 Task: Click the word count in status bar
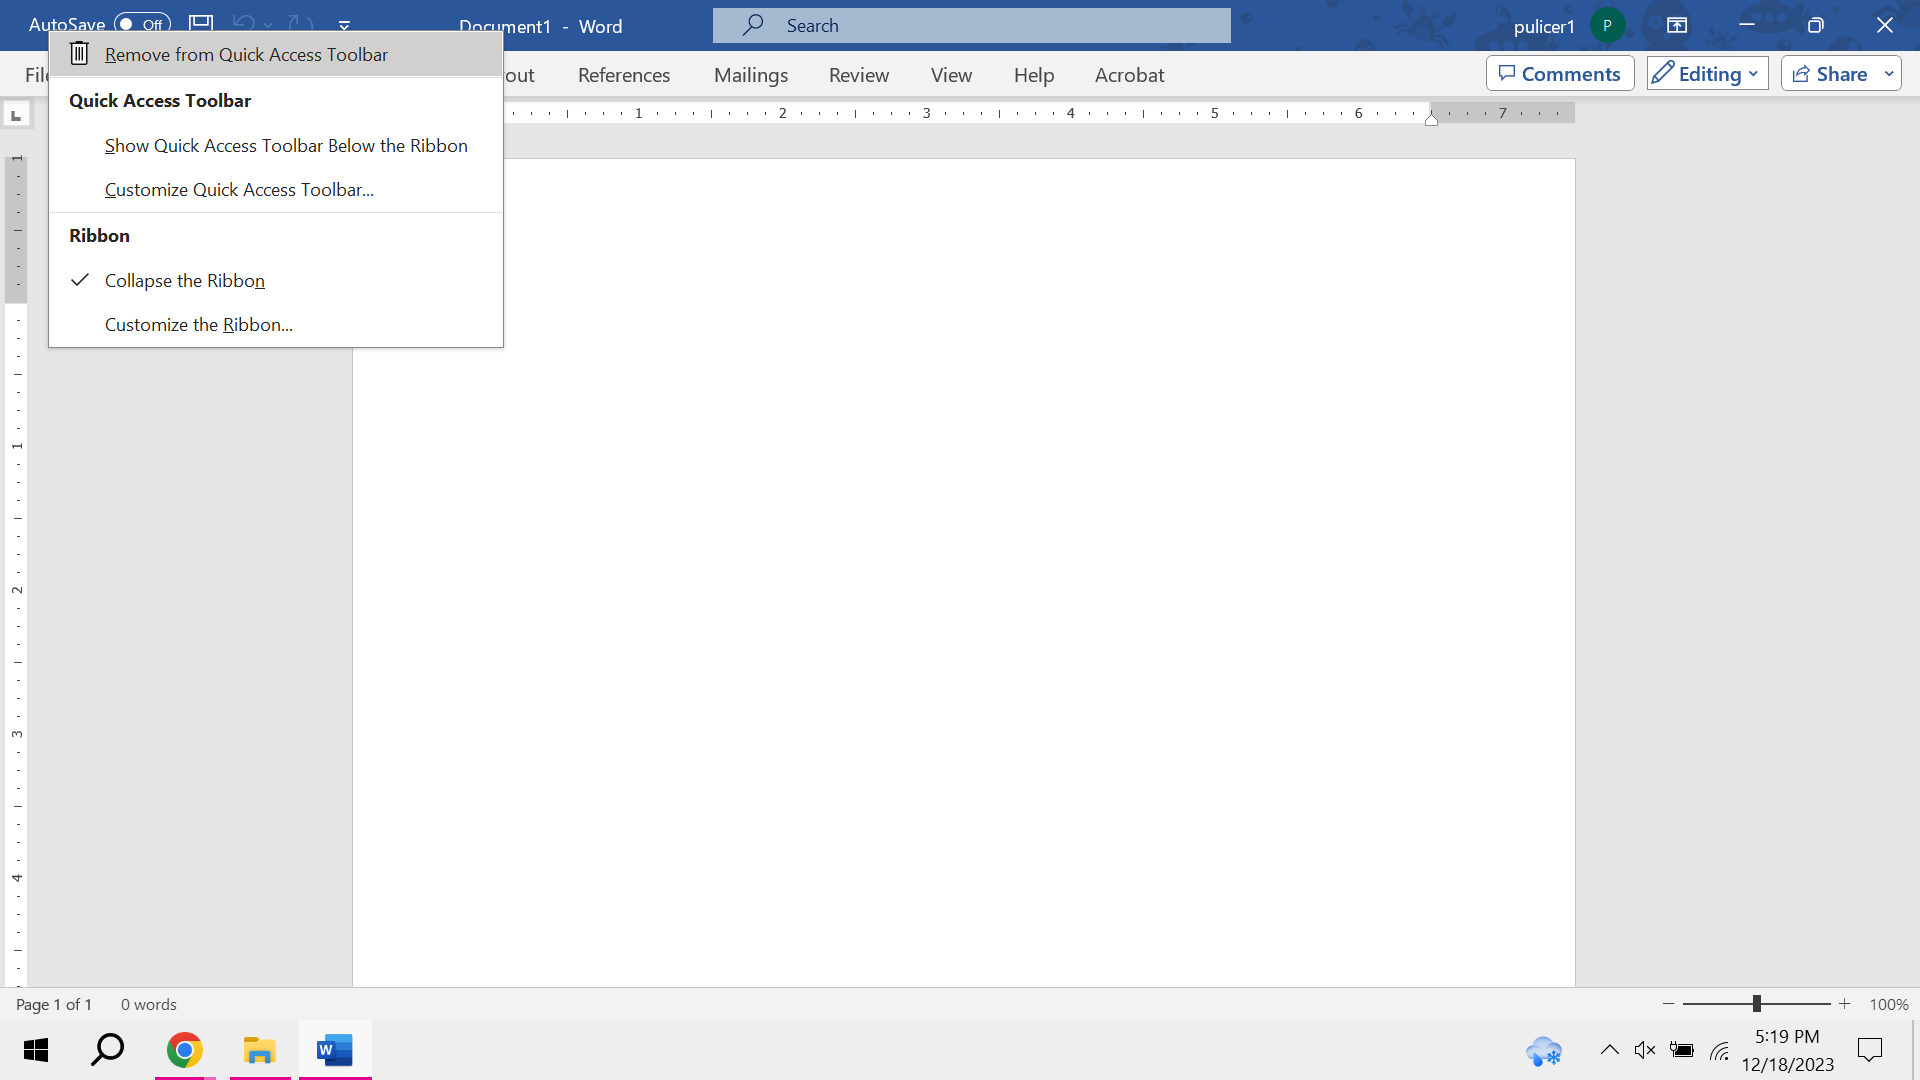click(147, 1004)
